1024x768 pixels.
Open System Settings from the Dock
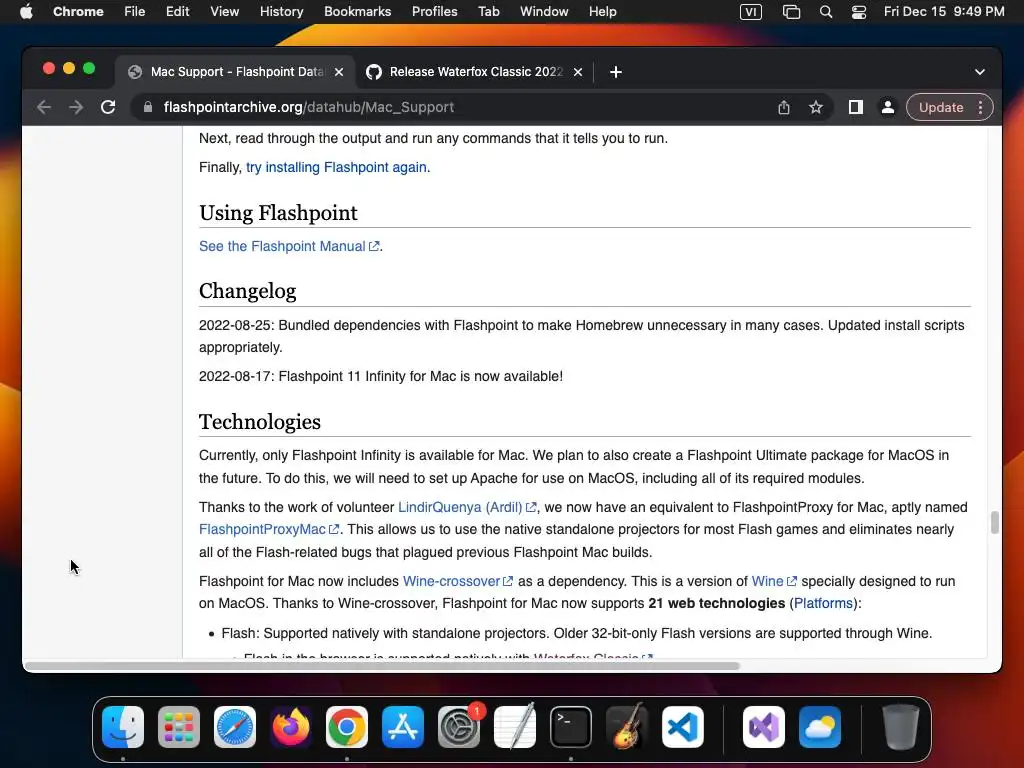(x=459, y=727)
